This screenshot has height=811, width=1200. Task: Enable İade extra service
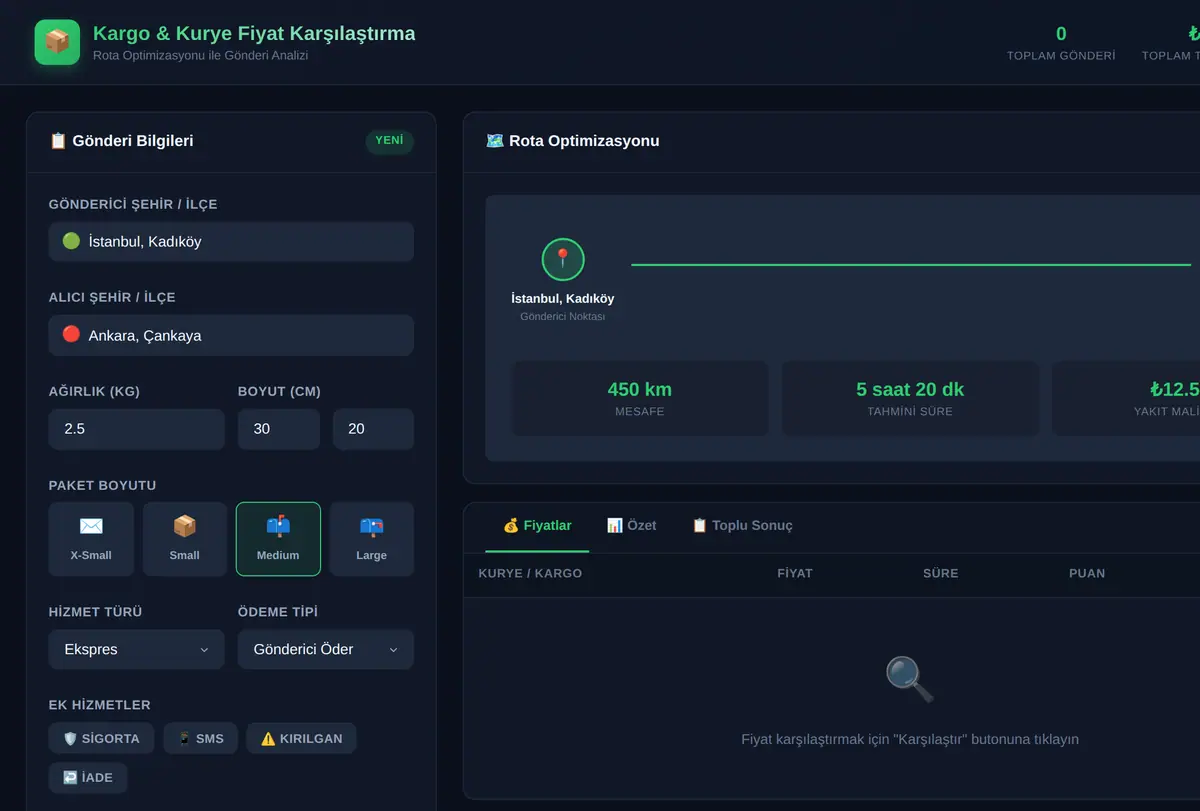tap(88, 778)
